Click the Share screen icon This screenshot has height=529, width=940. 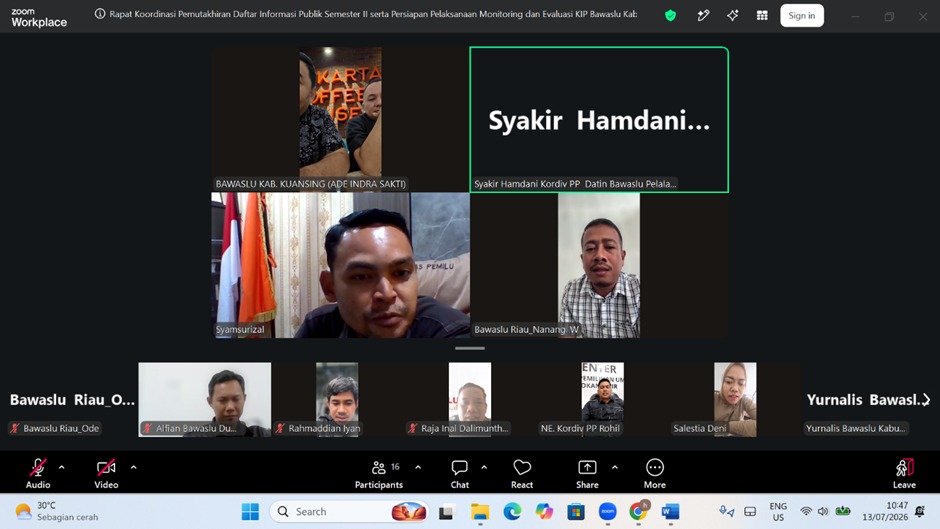pyautogui.click(x=587, y=474)
